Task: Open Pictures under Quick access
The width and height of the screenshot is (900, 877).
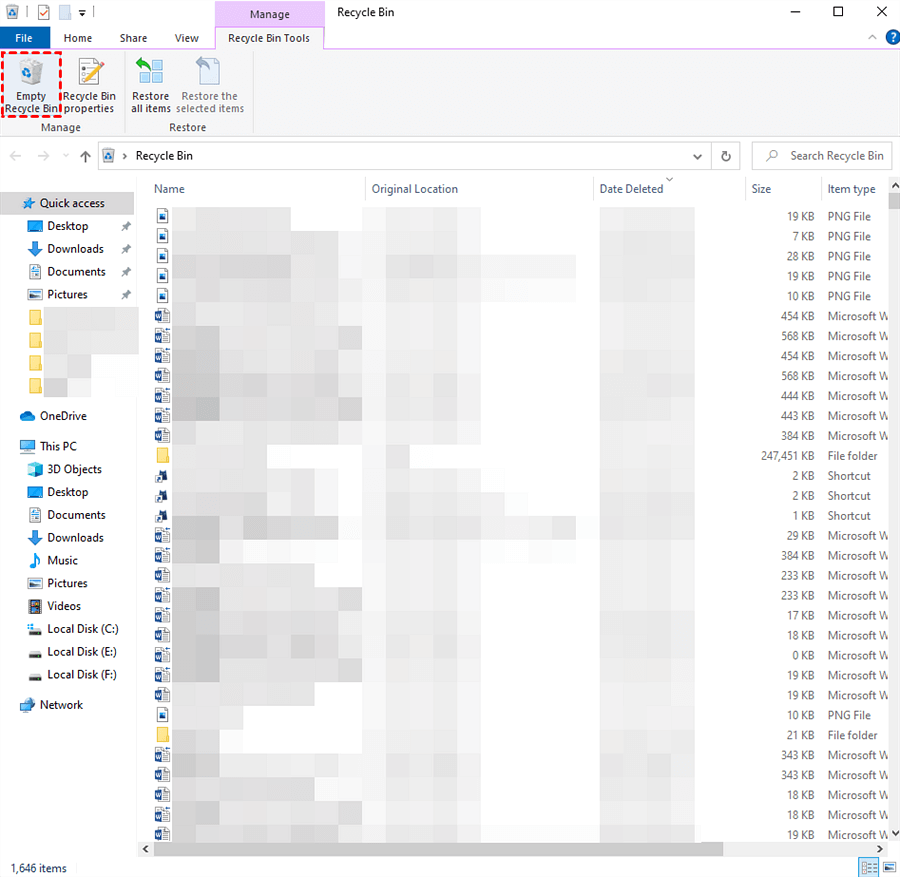Action: click(x=67, y=294)
